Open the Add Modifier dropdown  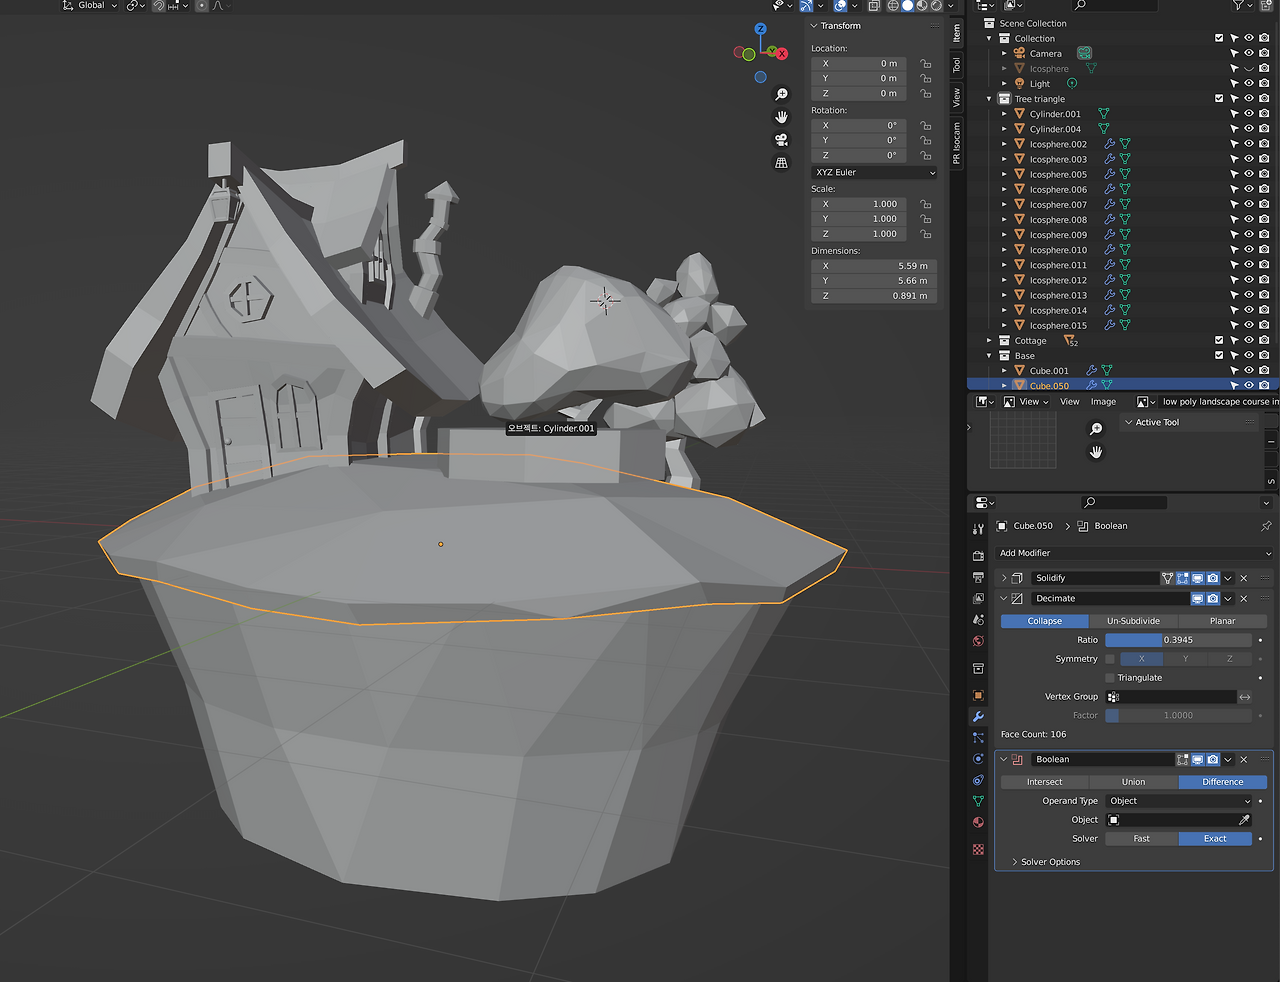pos(1134,553)
